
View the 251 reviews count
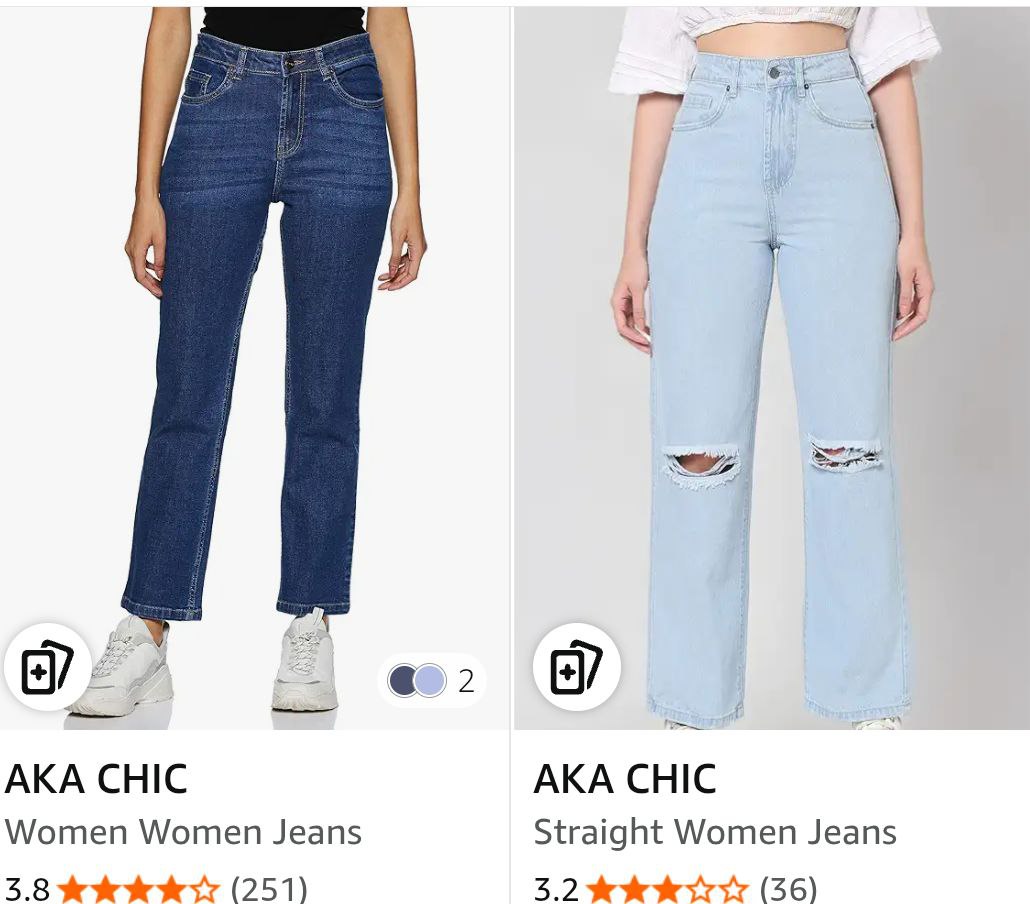click(x=269, y=890)
